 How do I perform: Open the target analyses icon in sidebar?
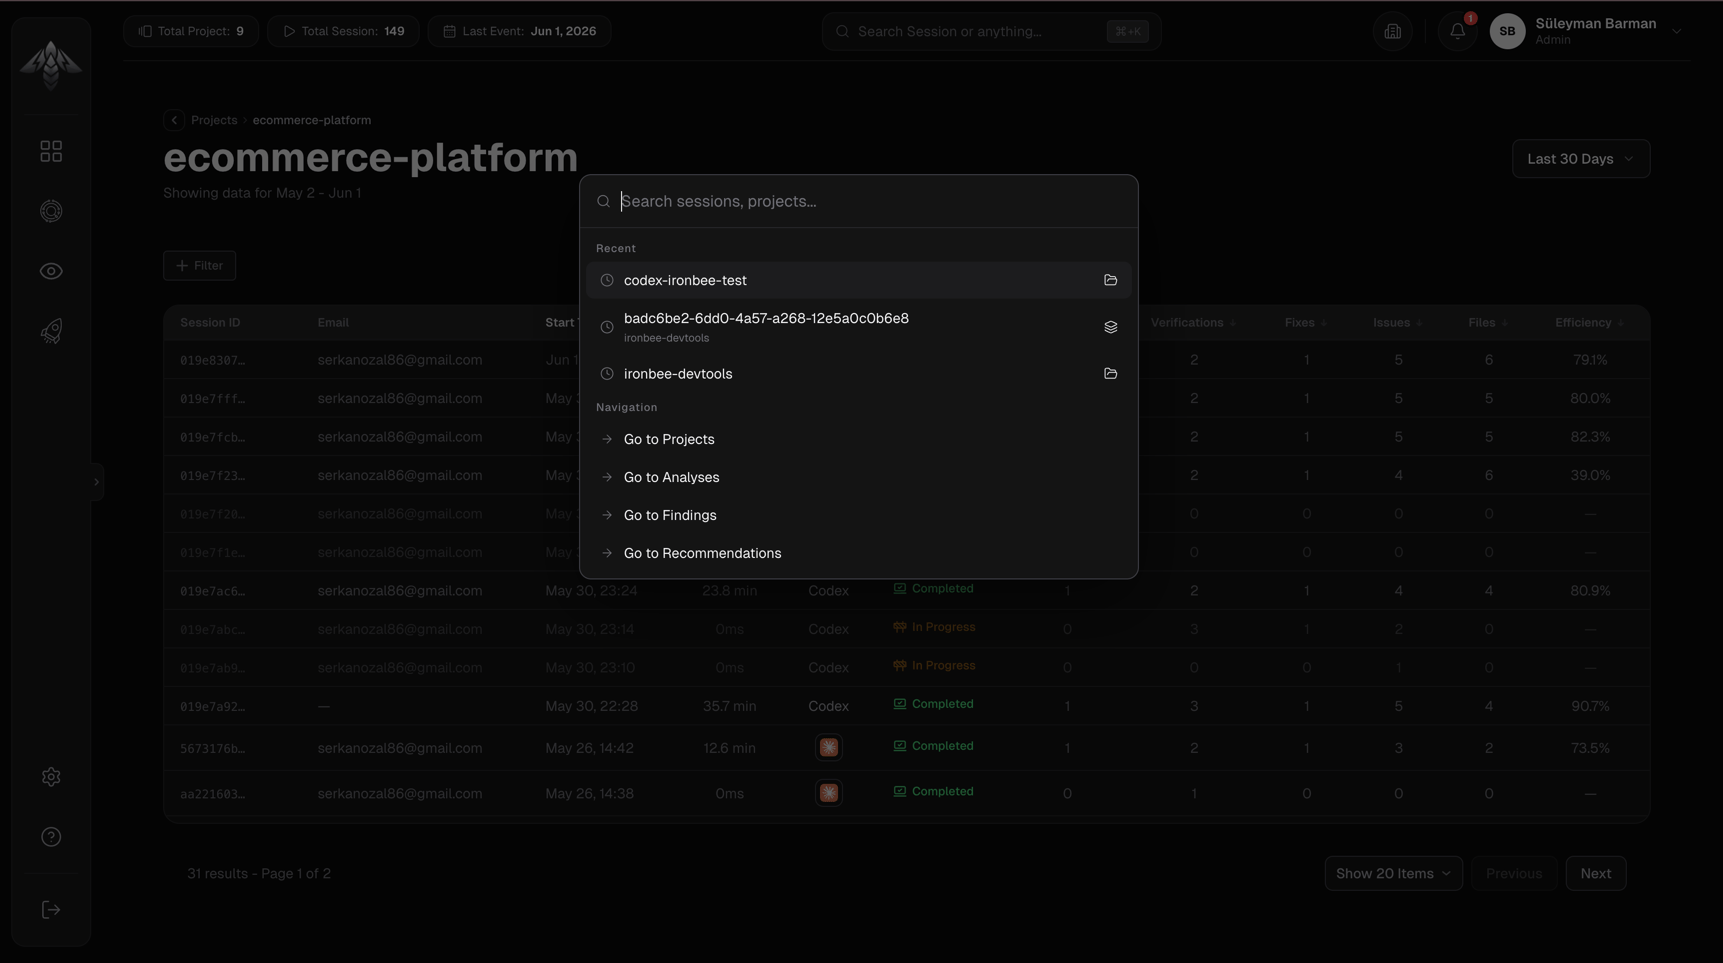(51, 211)
